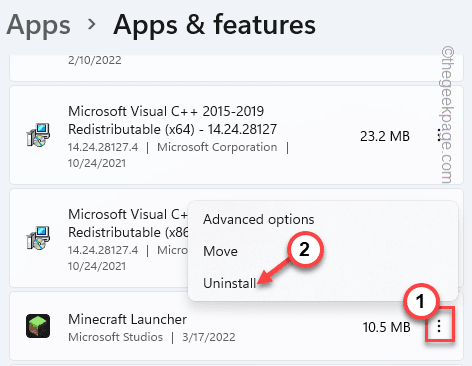The image size is (472, 366).
Task: Select Advanced options in the context menu
Action: tap(259, 220)
